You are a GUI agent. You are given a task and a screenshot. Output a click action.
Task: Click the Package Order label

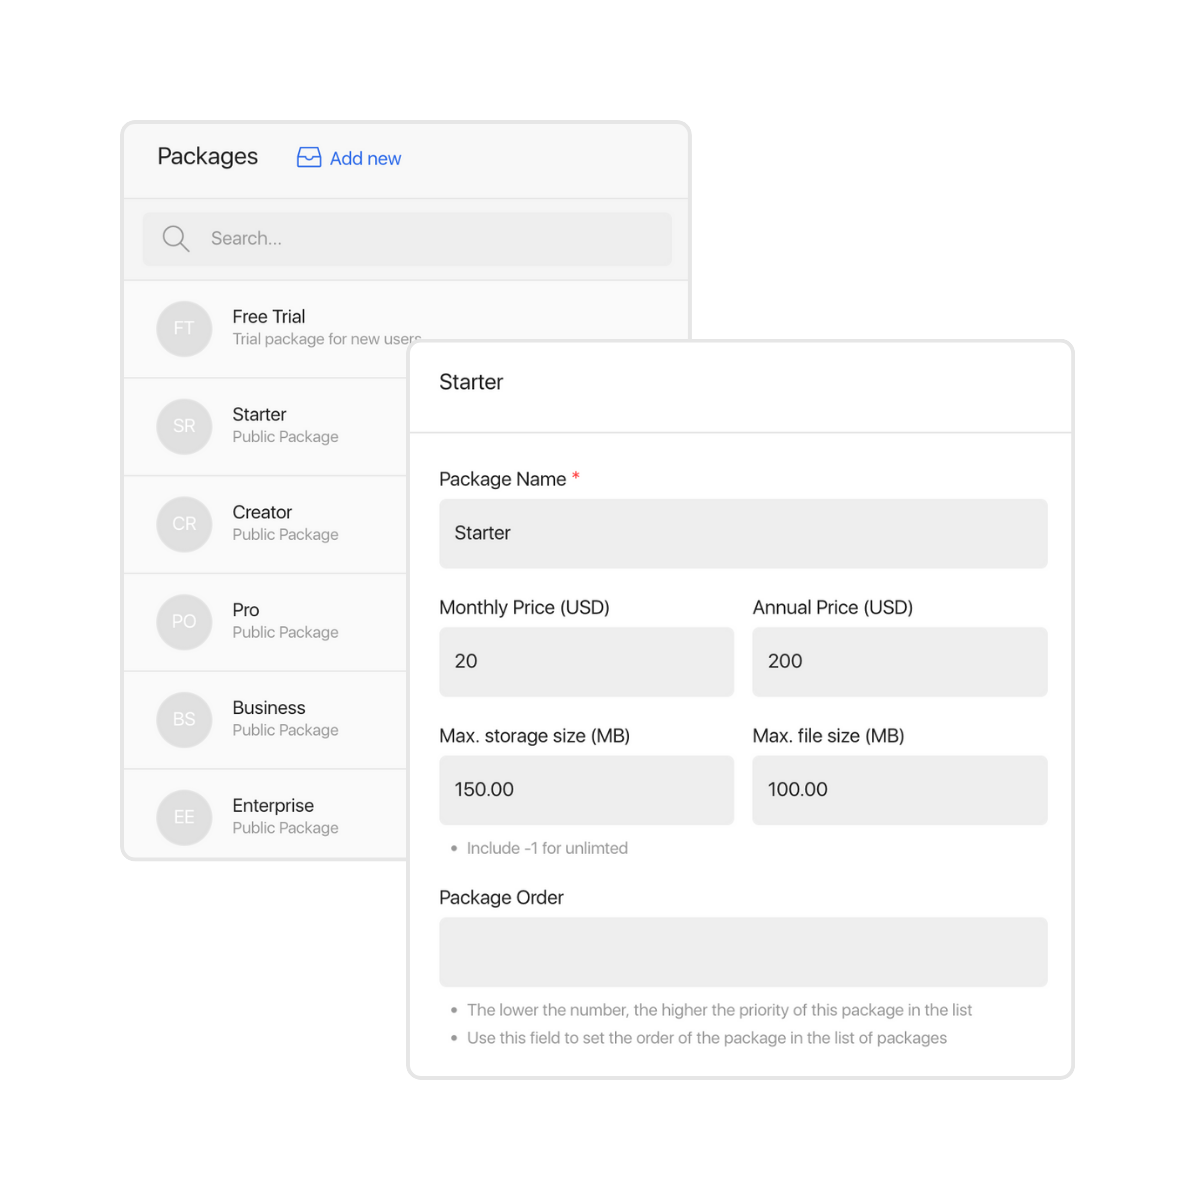(501, 898)
